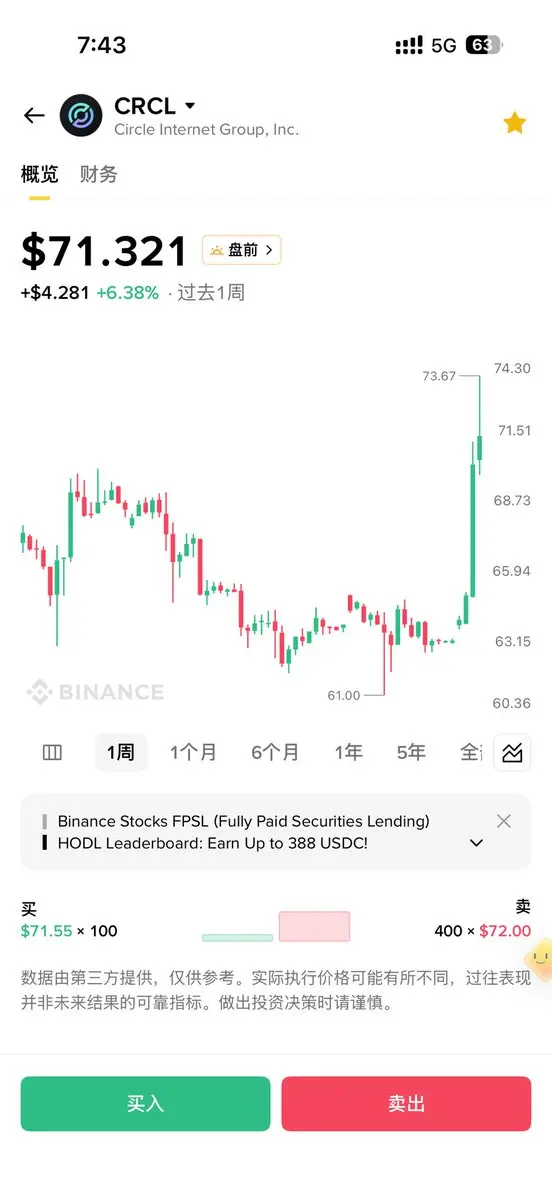Tap the 卖出 sell button
This screenshot has width=552, height=1200.
(x=406, y=1103)
